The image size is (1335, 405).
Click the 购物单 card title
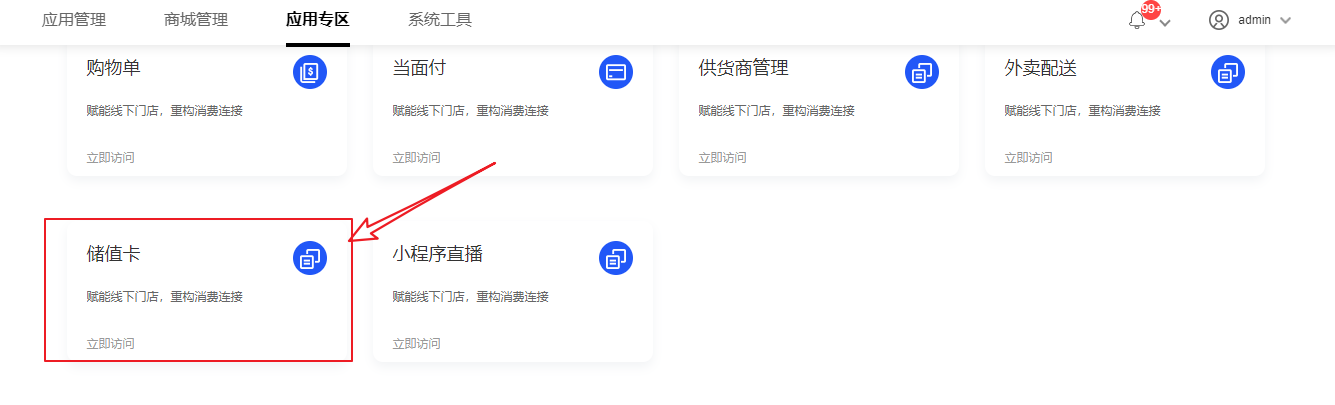(x=113, y=68)
